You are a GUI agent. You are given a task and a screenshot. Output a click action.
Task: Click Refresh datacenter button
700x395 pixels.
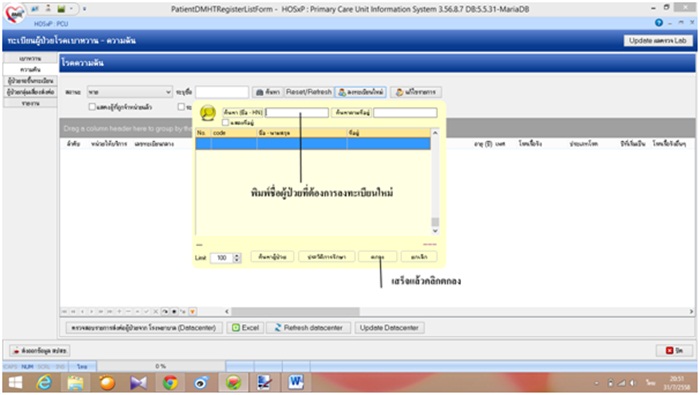click(x=308, y=328)
